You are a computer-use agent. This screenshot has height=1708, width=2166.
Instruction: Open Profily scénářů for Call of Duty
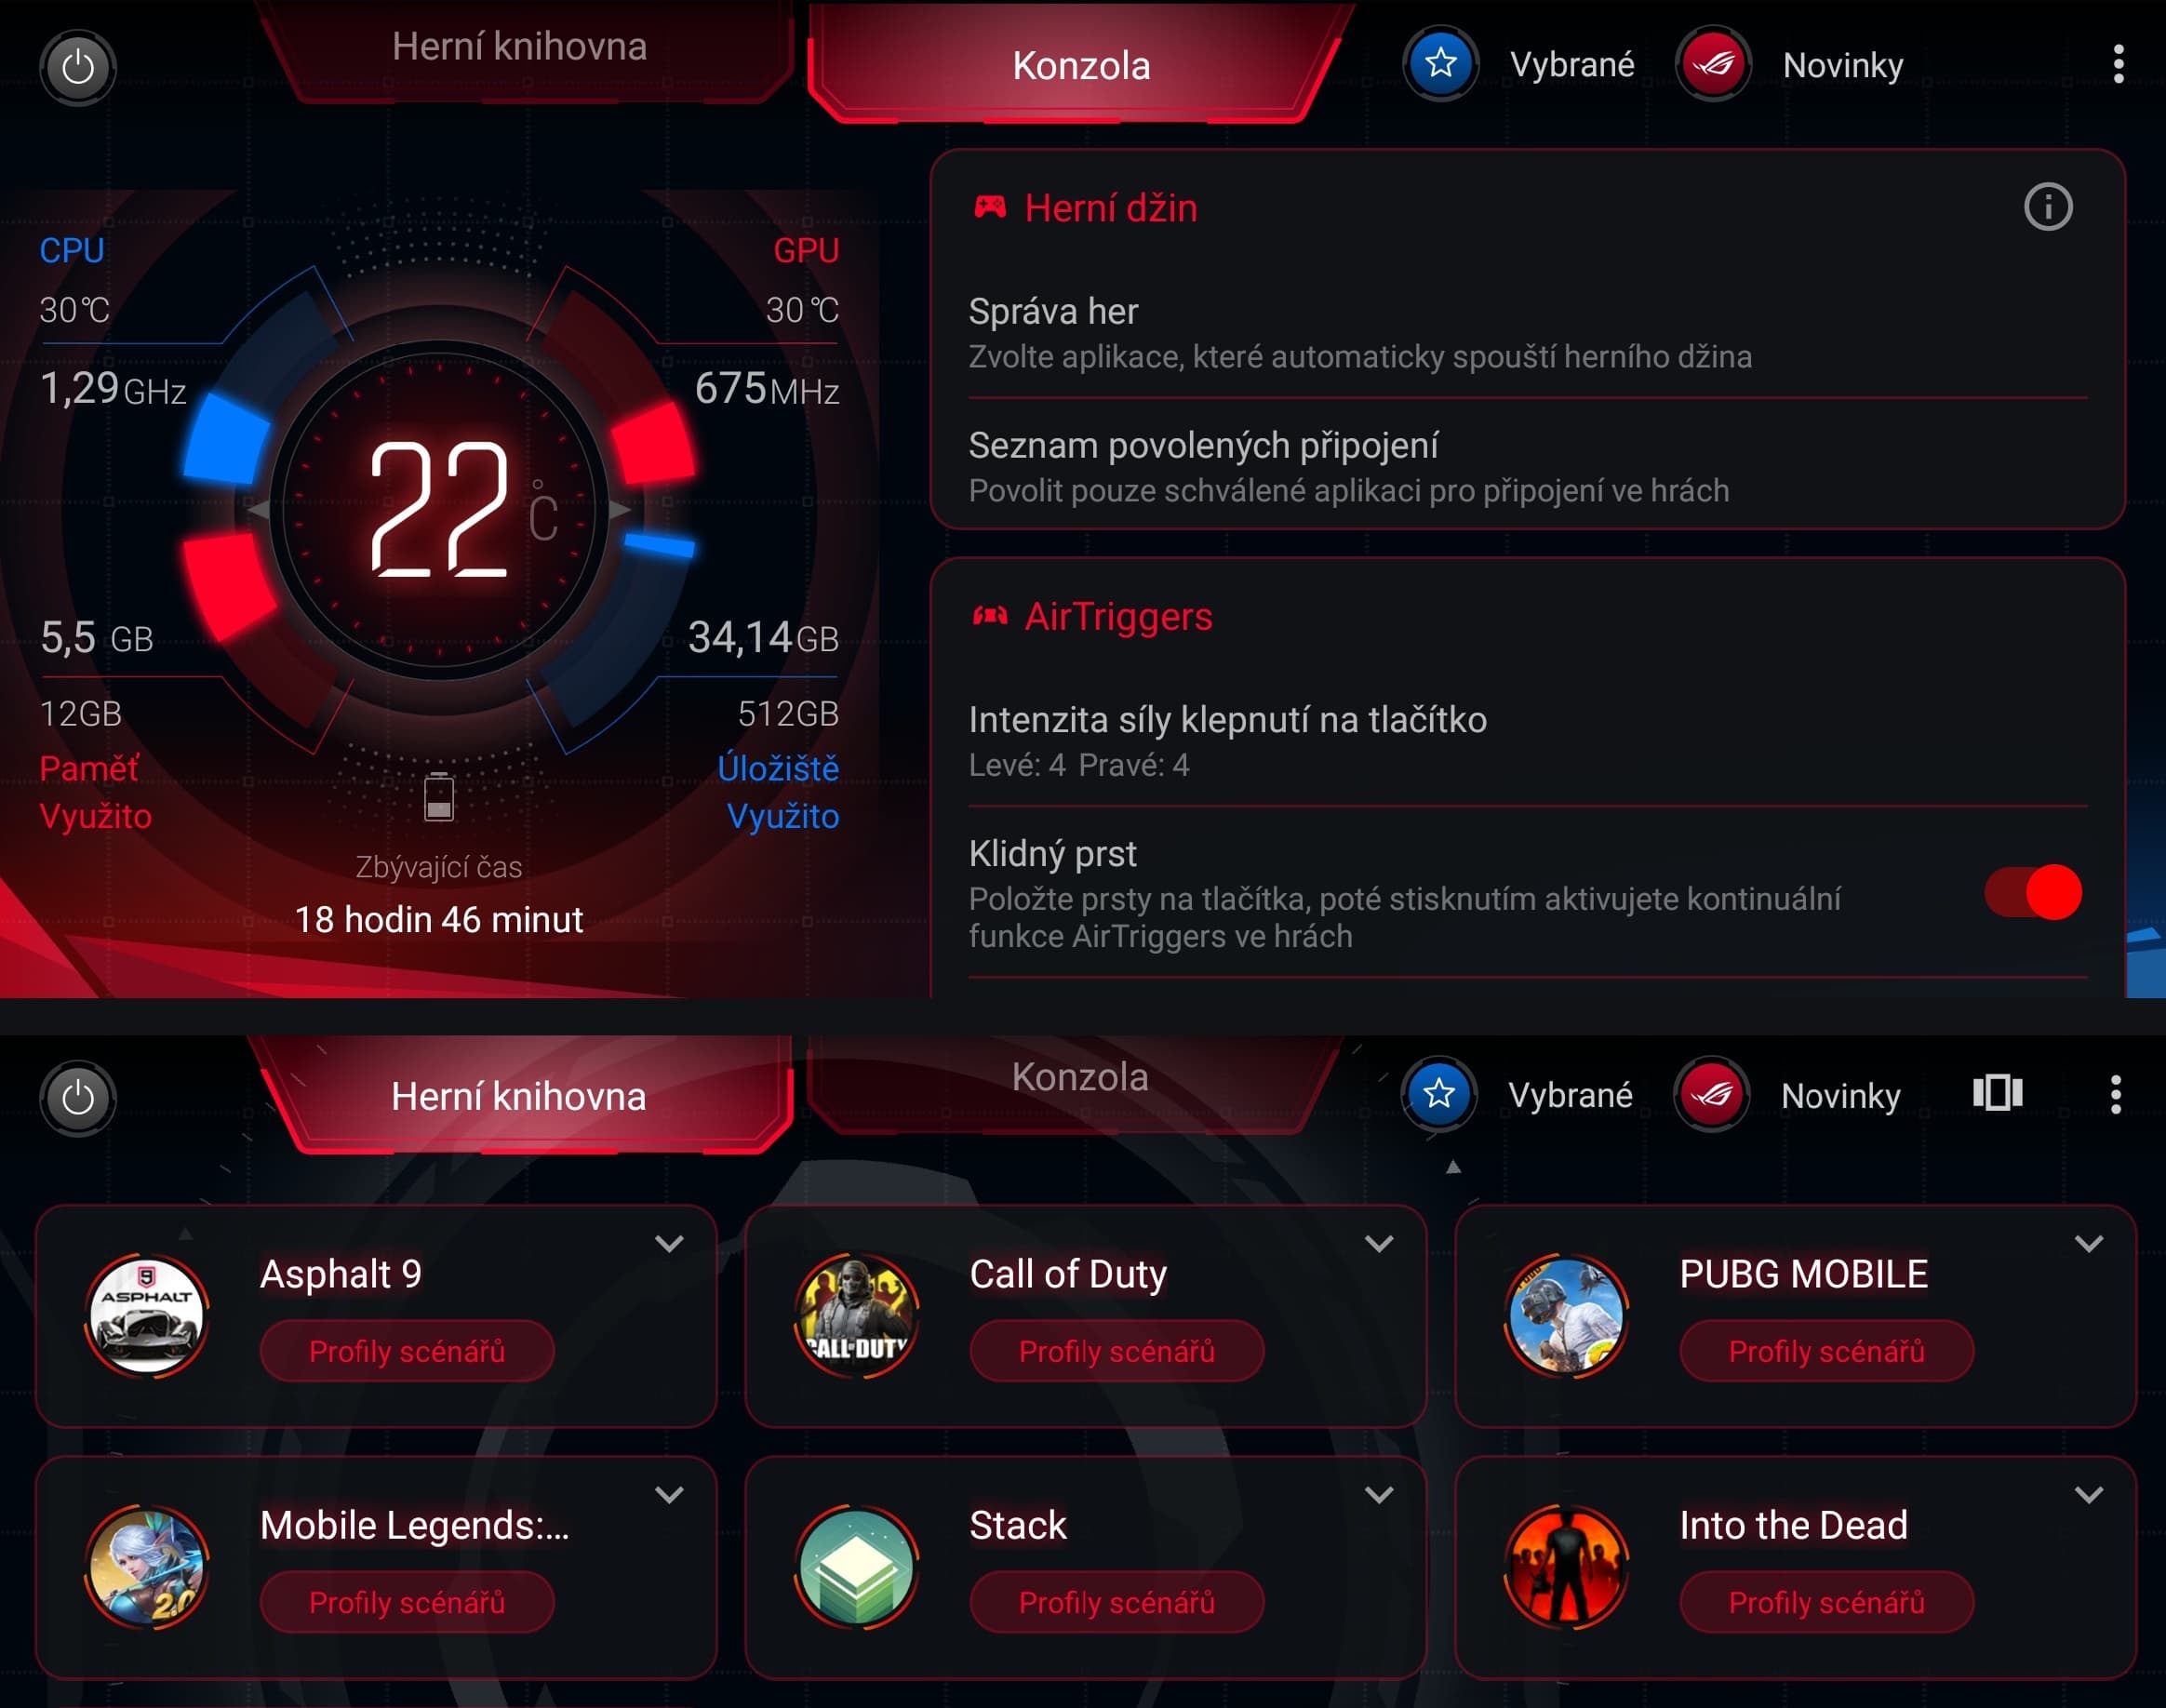coord(1117,1351)
